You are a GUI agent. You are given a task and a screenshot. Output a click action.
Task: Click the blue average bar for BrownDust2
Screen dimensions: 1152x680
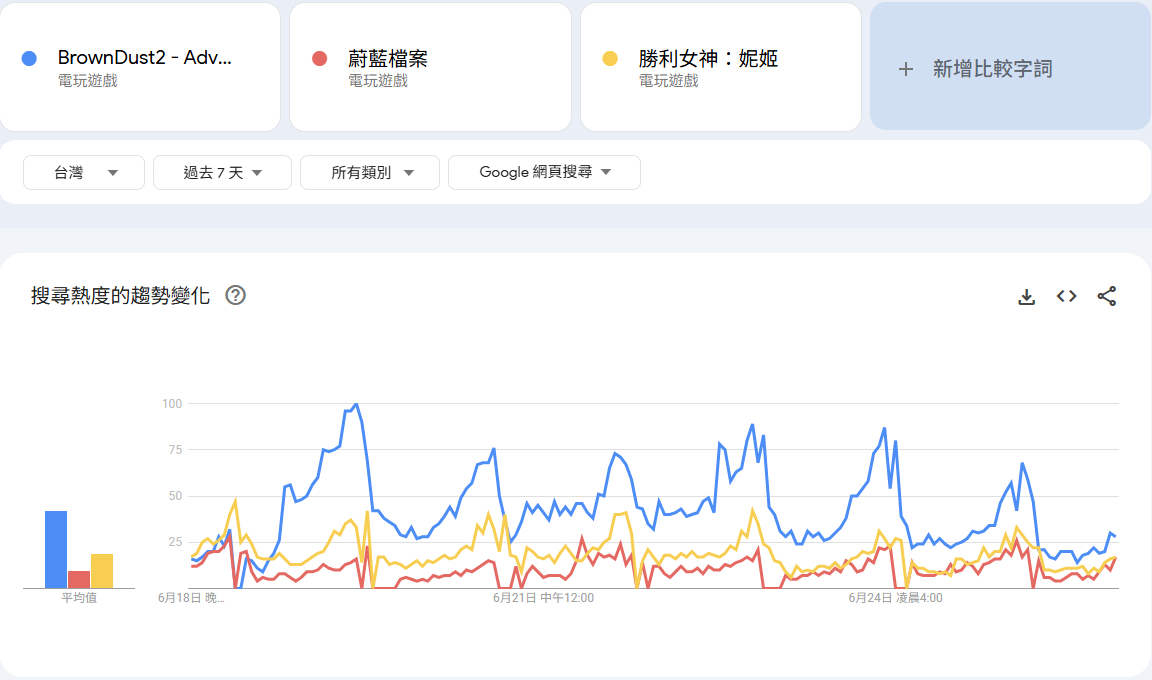click(56, 549)
